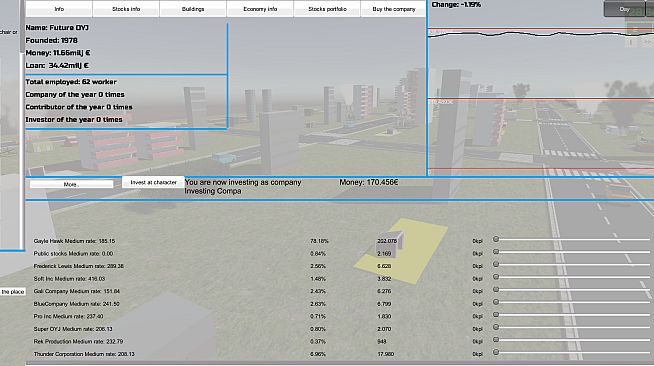654x366 pixels.
Task: Click 'Soft Inc Medium rate: 416.03' row
Action: click(69, 278)
